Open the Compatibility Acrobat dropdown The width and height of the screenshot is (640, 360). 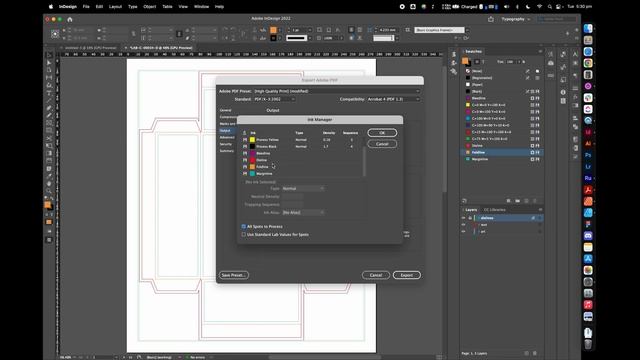click(x=393, y=99)
